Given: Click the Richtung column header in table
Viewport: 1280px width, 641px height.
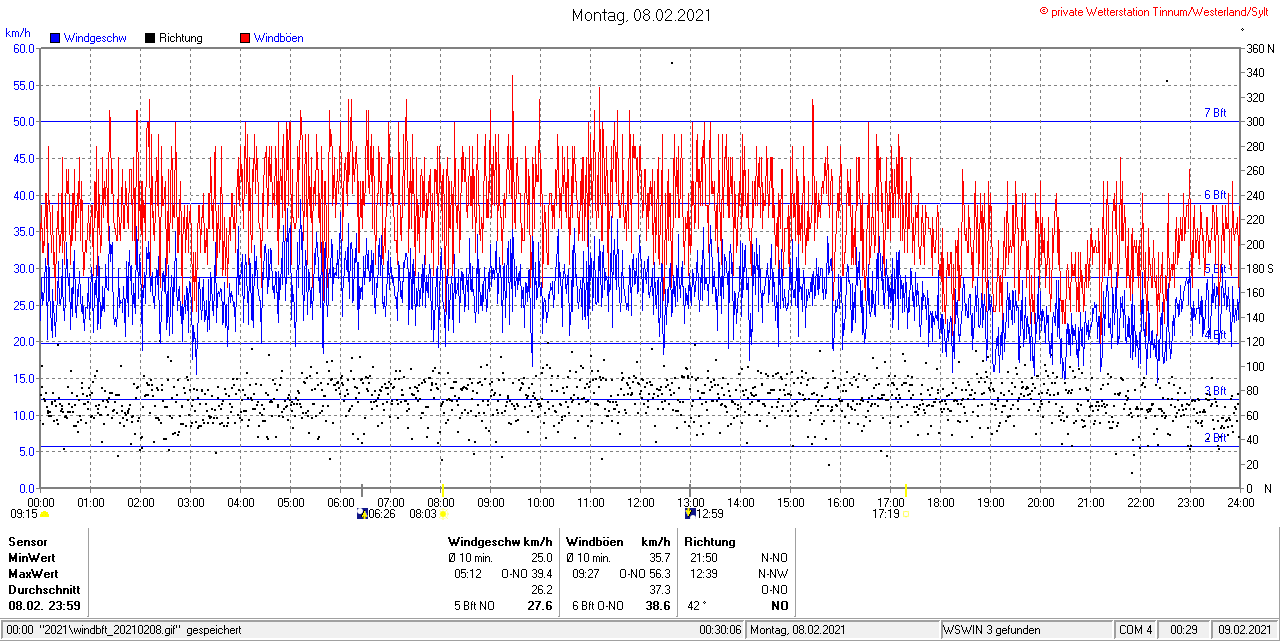Looking at the screenshot, I should (x=710, y=542).
